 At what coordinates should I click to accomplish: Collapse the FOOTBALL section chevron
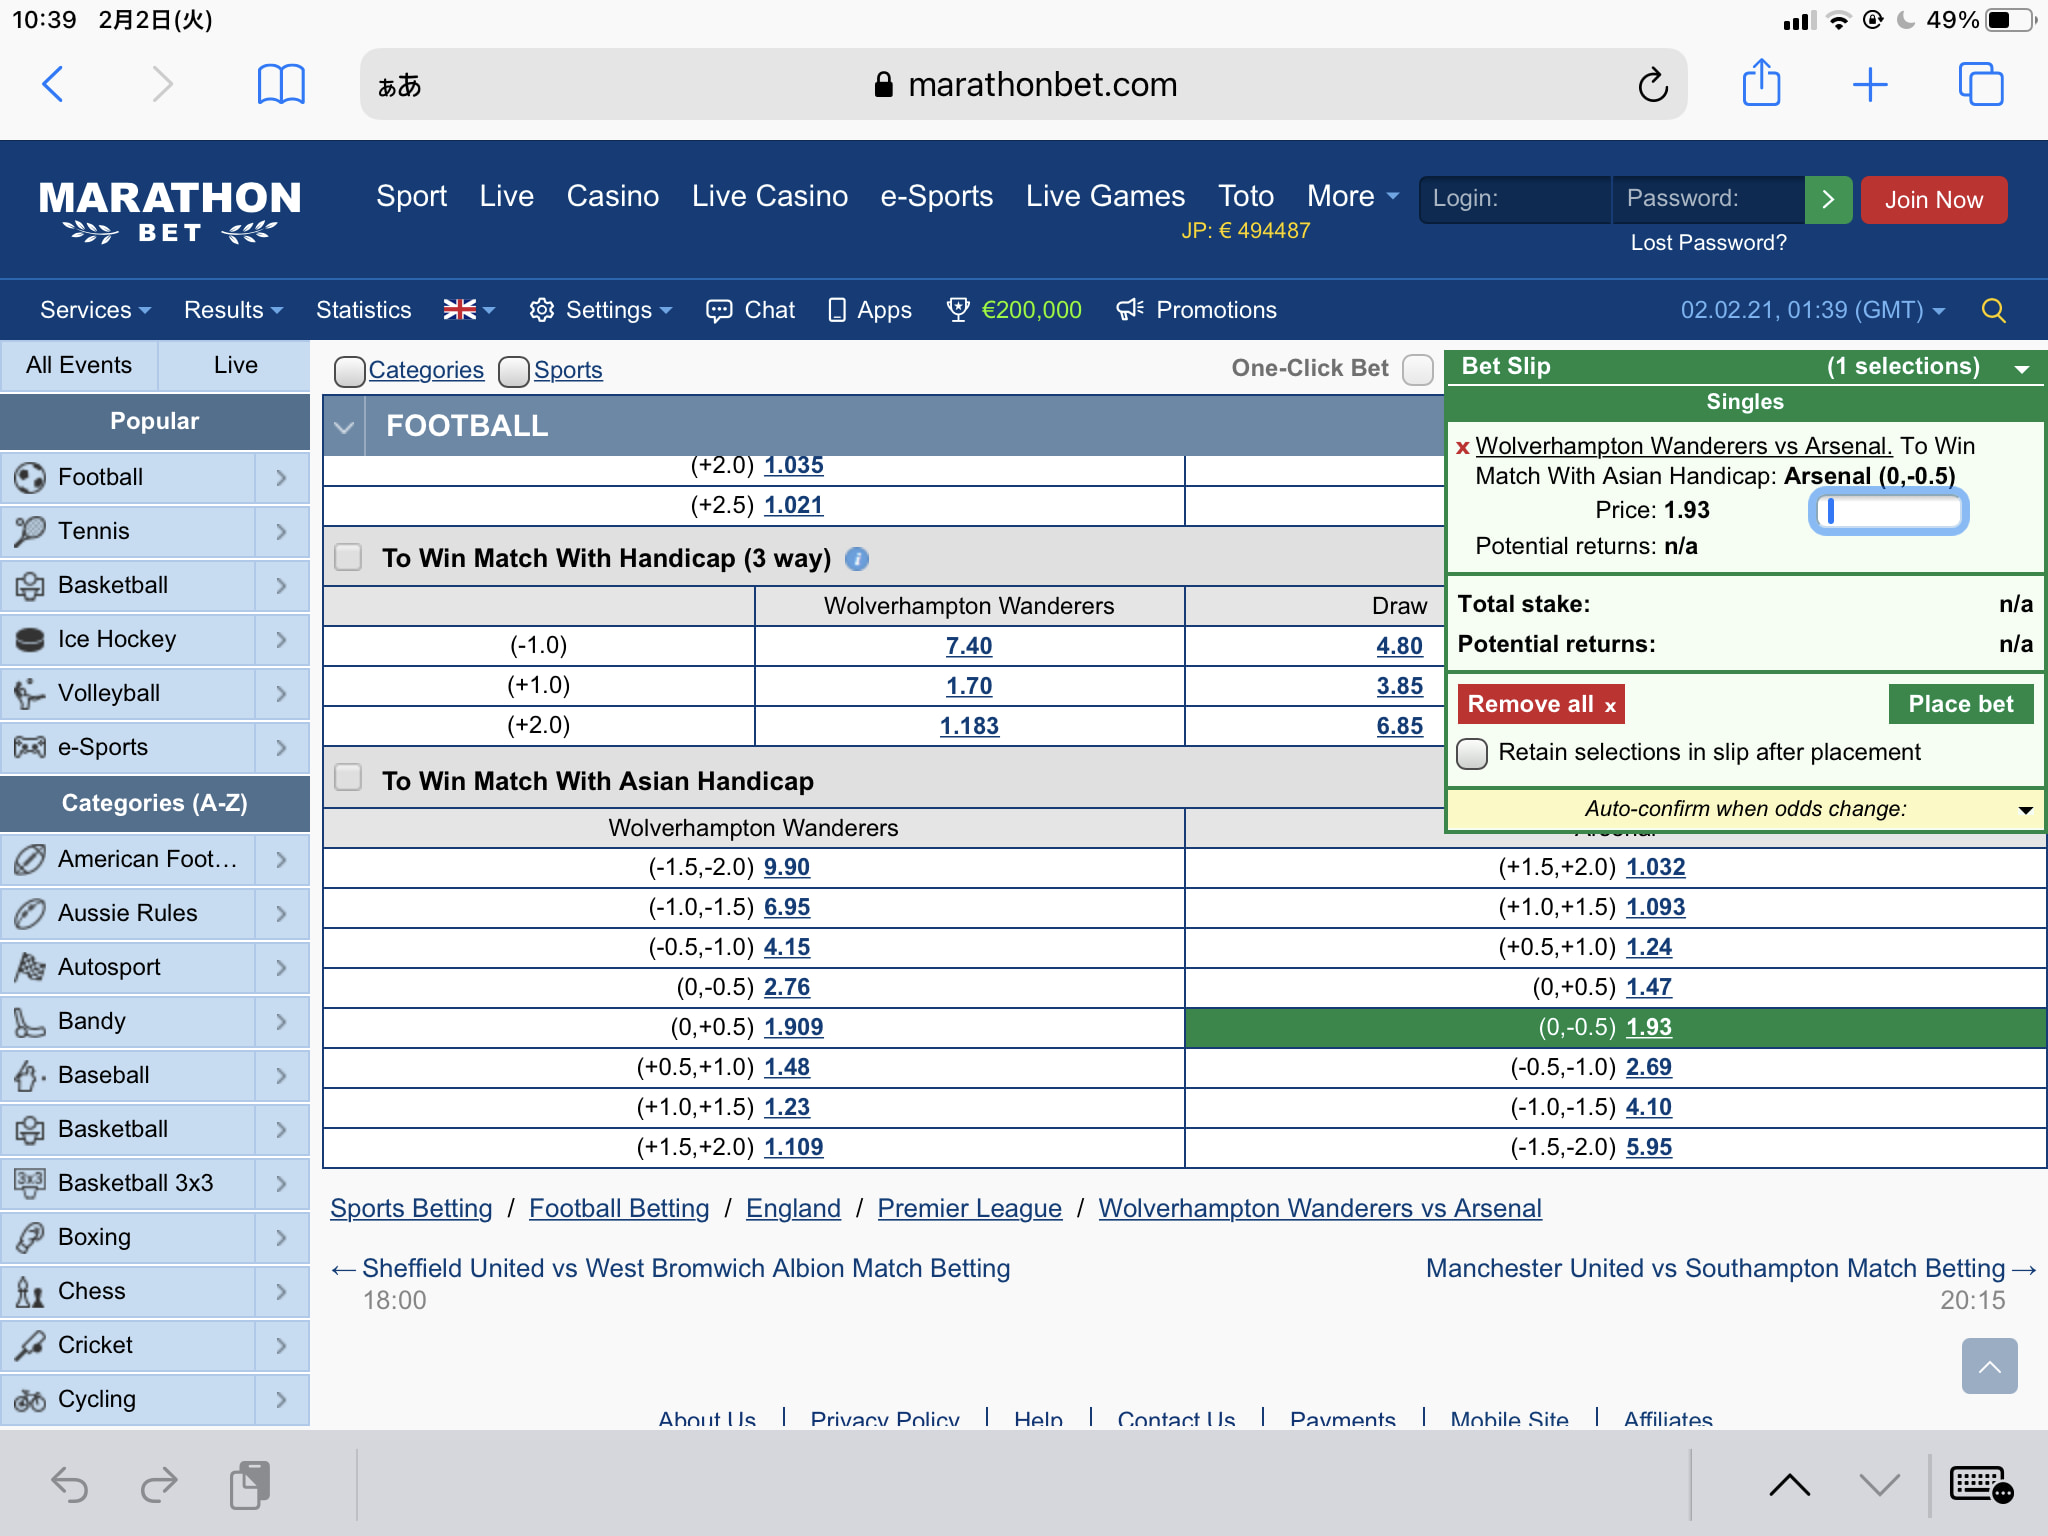344,427
